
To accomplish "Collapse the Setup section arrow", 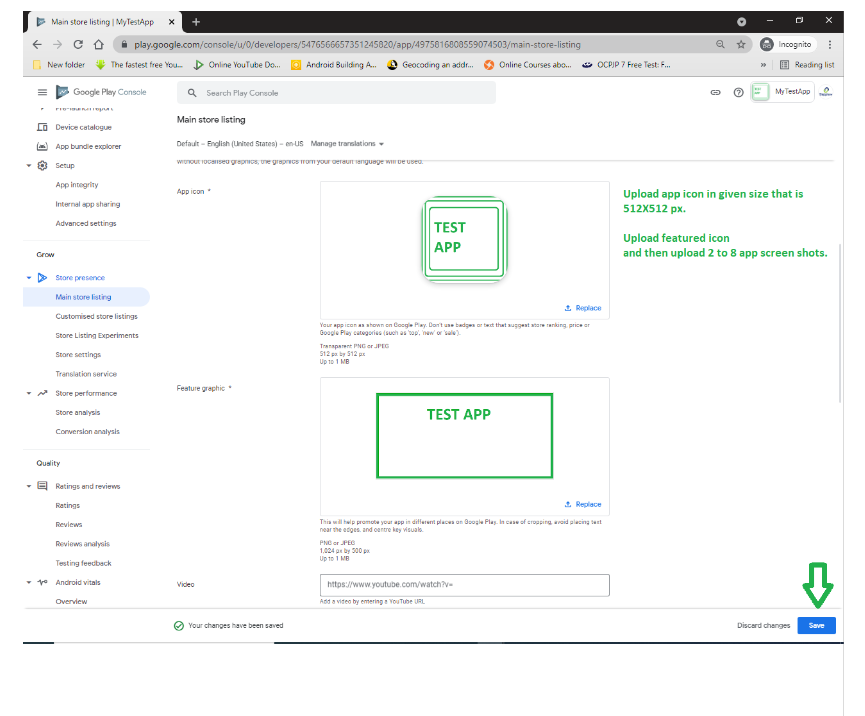I will [29, 165].
